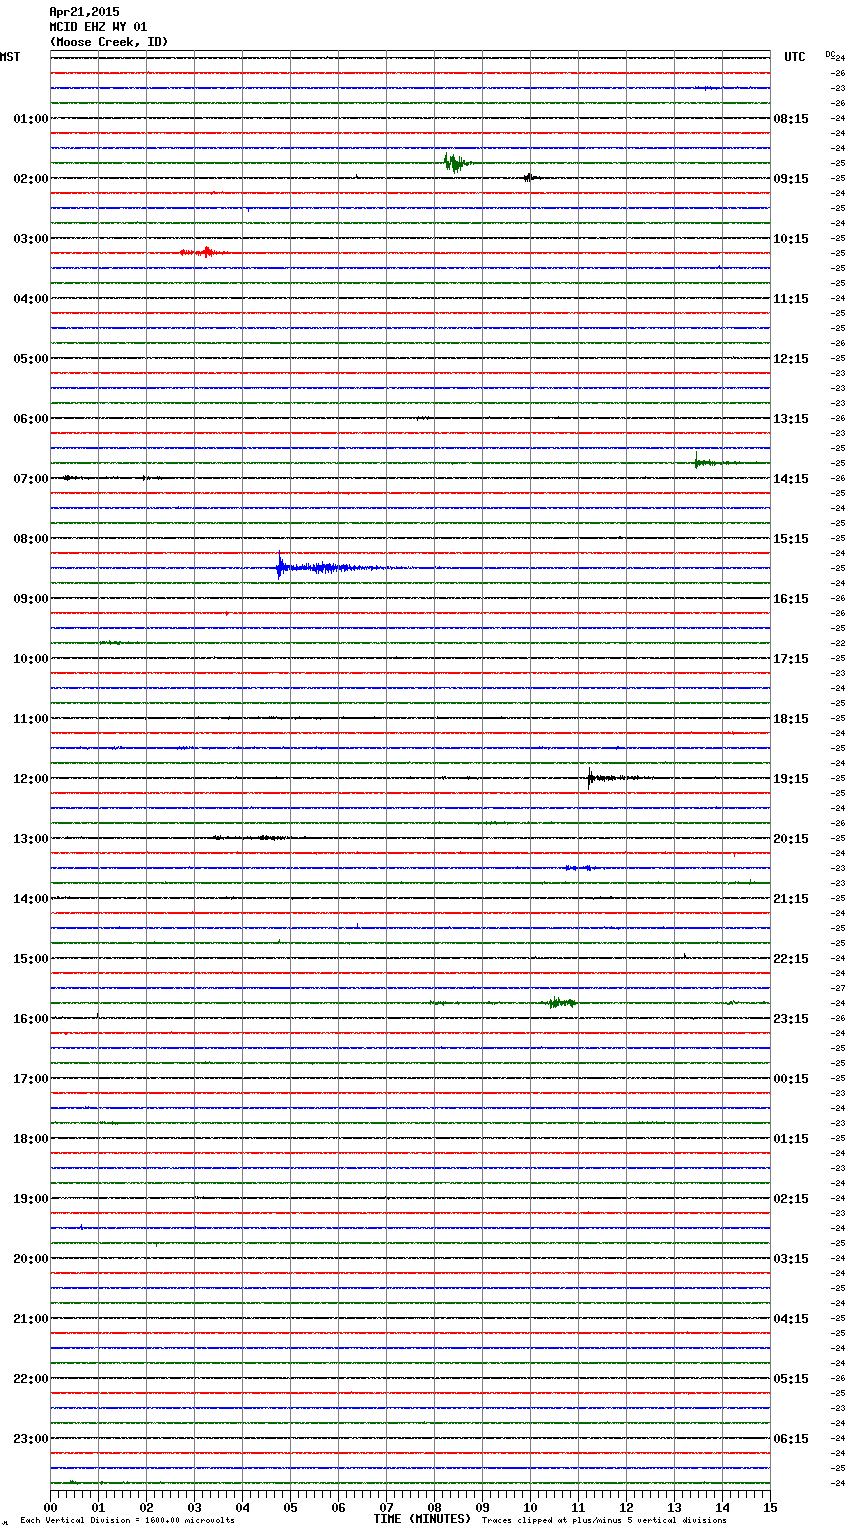Select the 15:15 UTC time label
This screenshot has height=1534, width=850.
(791, 539)
